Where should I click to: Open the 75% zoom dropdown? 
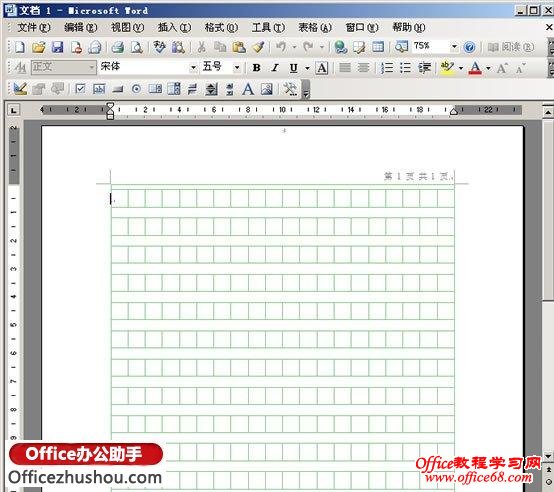tap(454, 46)
